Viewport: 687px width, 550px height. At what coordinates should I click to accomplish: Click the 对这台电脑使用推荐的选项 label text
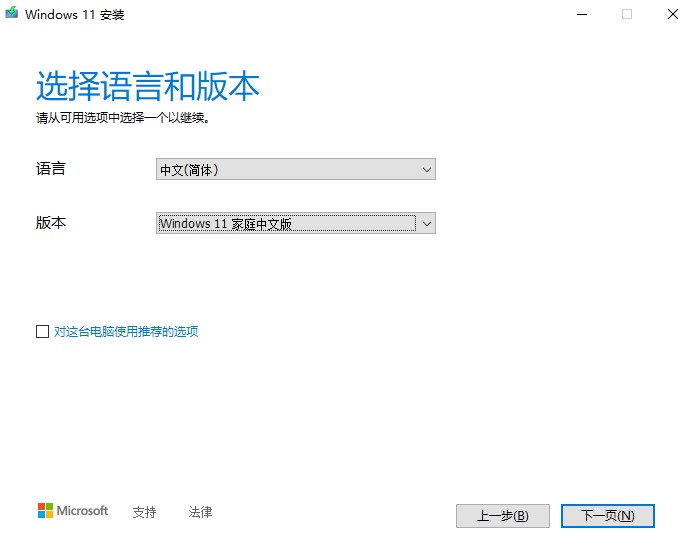tap(126, 331)
